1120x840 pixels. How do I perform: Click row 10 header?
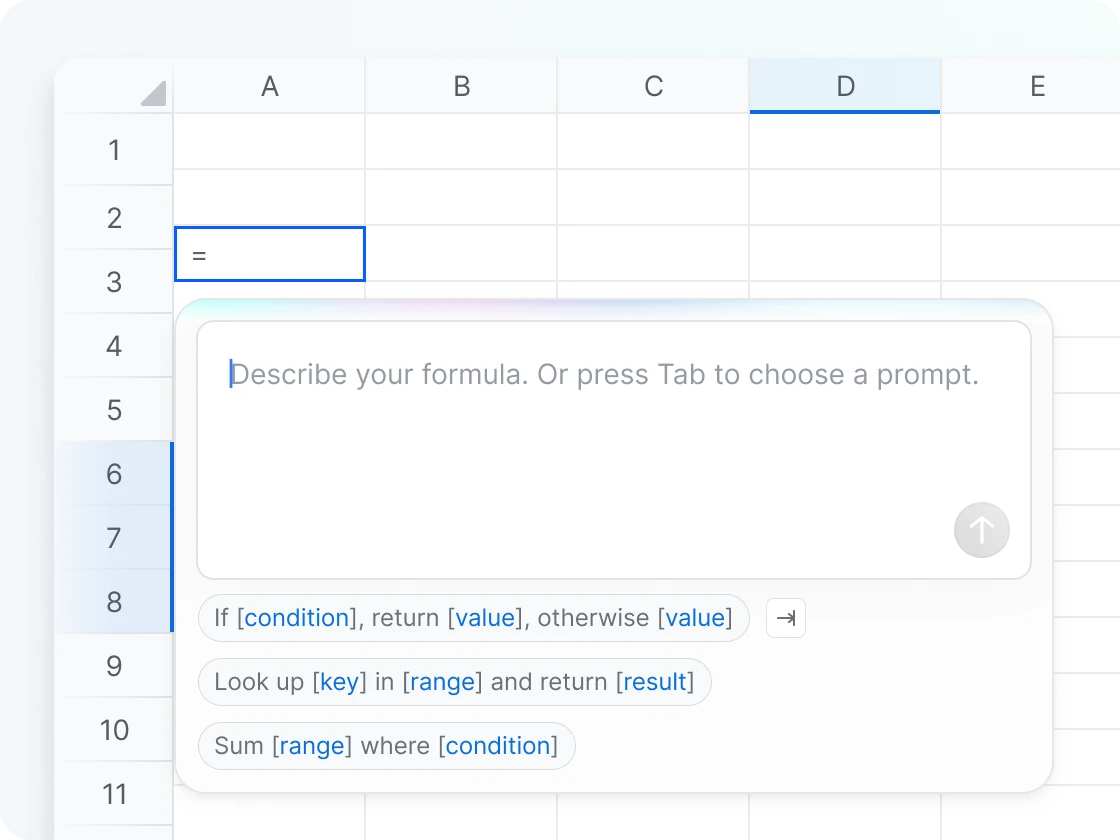pyautogui.click(x=114, y=730)
